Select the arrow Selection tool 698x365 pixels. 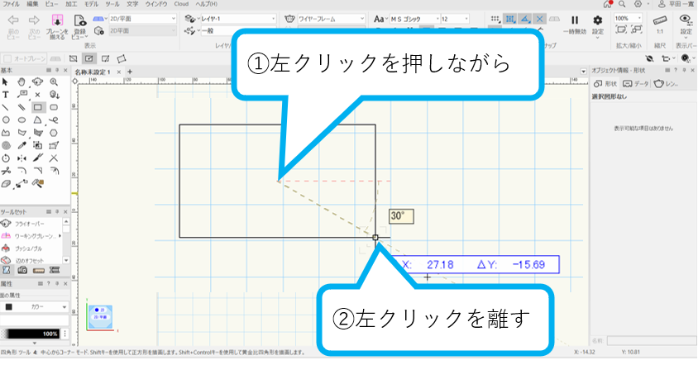pyautogui.click(x=5, y=82)
